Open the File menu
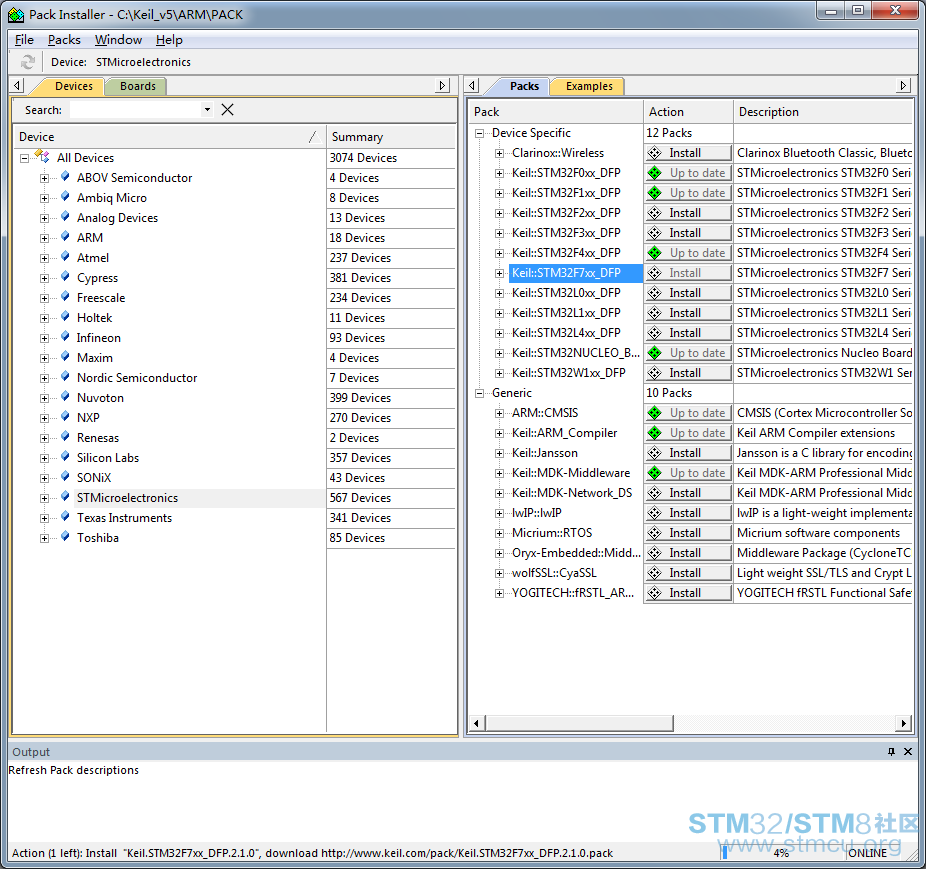This screenshot has height=869, width=926. (24, 40)
